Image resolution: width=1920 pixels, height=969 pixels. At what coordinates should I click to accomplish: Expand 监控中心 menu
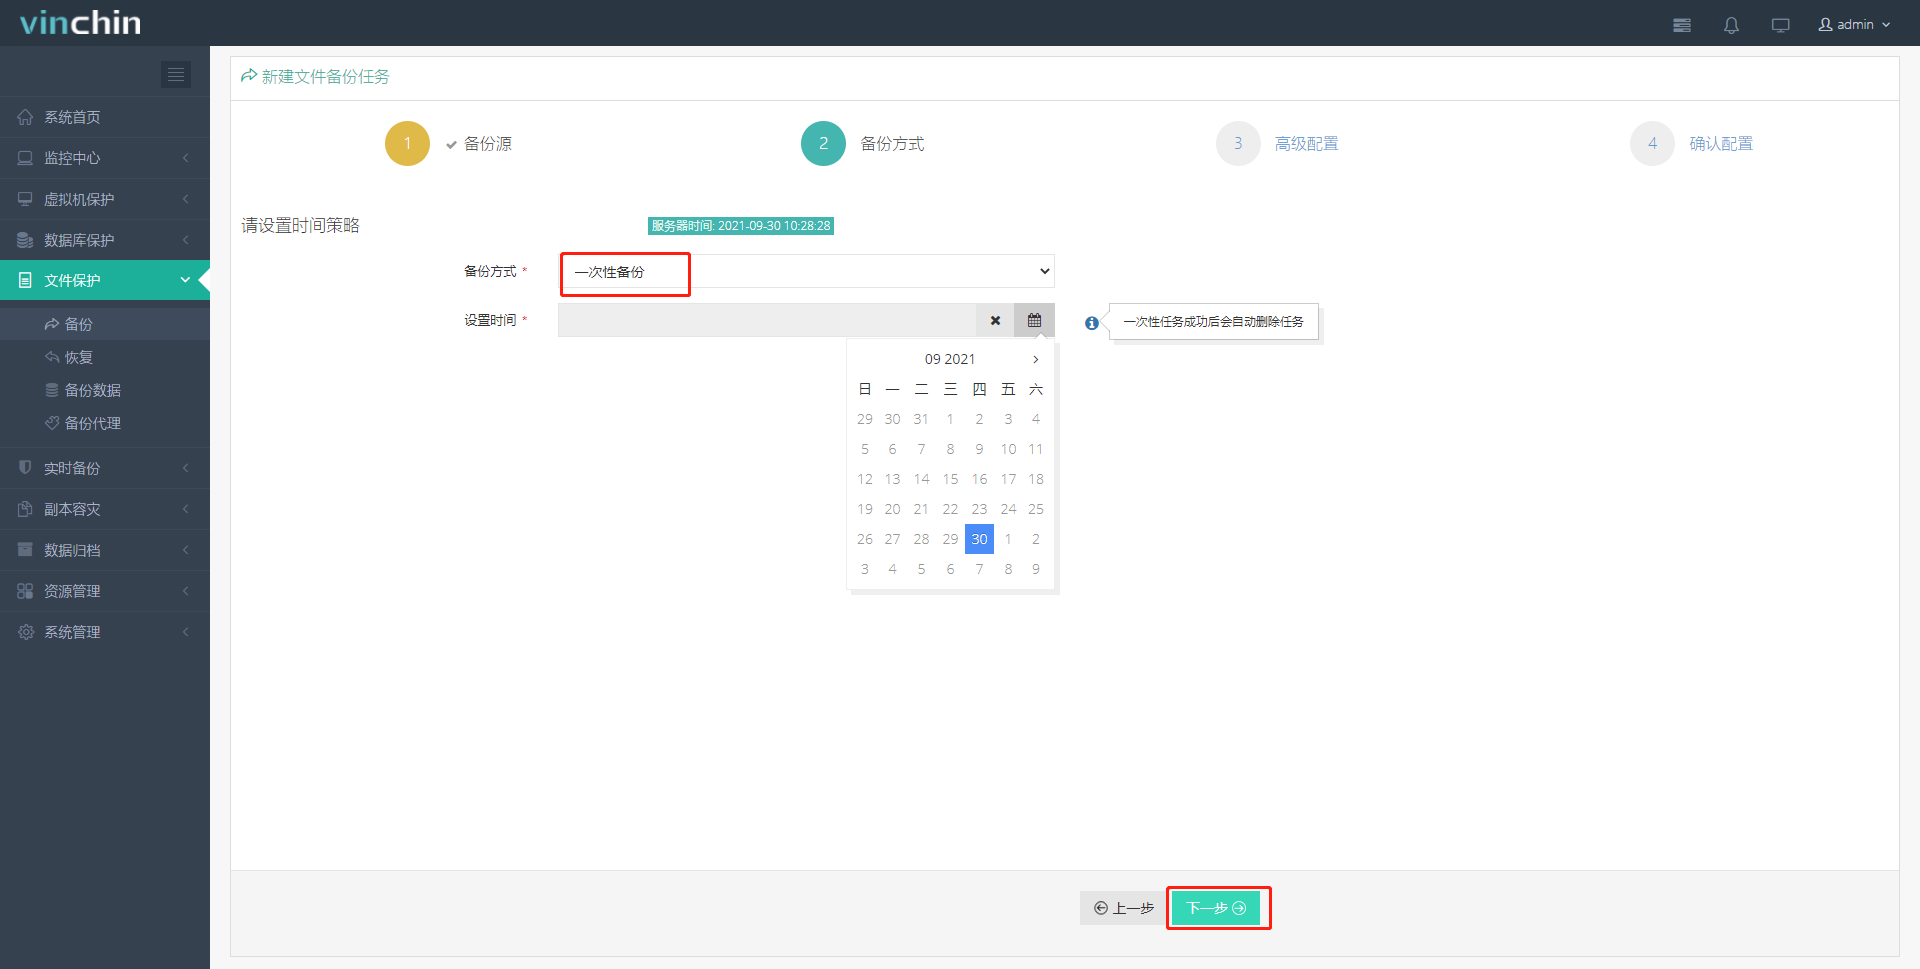[105, 158]
